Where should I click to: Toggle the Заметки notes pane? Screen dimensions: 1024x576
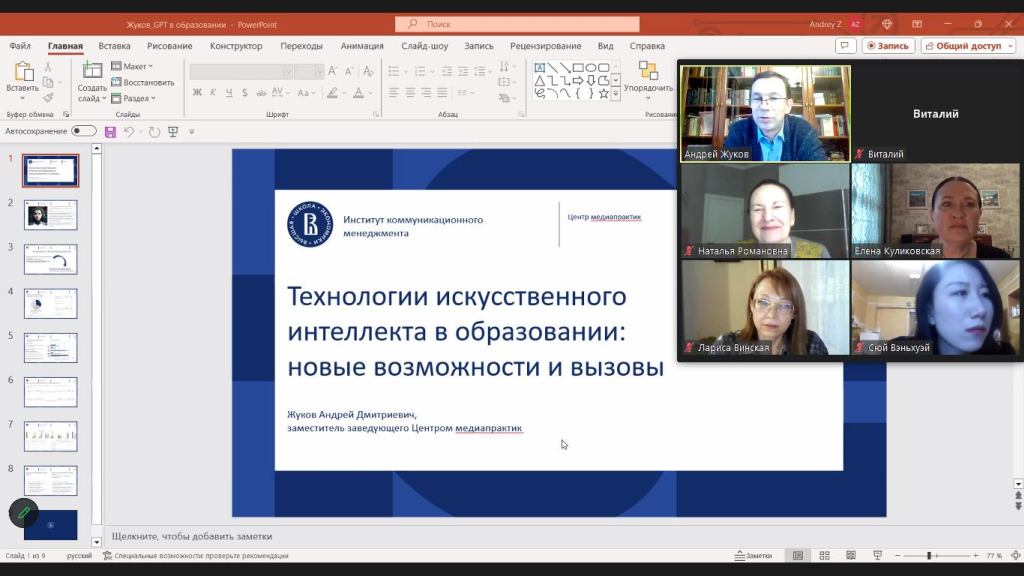pyautogui.click(x=753, y=556)
